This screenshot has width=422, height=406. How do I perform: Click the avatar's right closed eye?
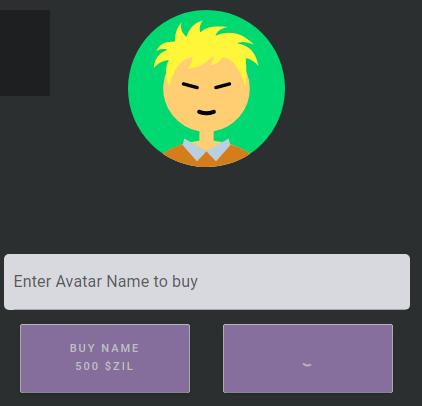223,86
